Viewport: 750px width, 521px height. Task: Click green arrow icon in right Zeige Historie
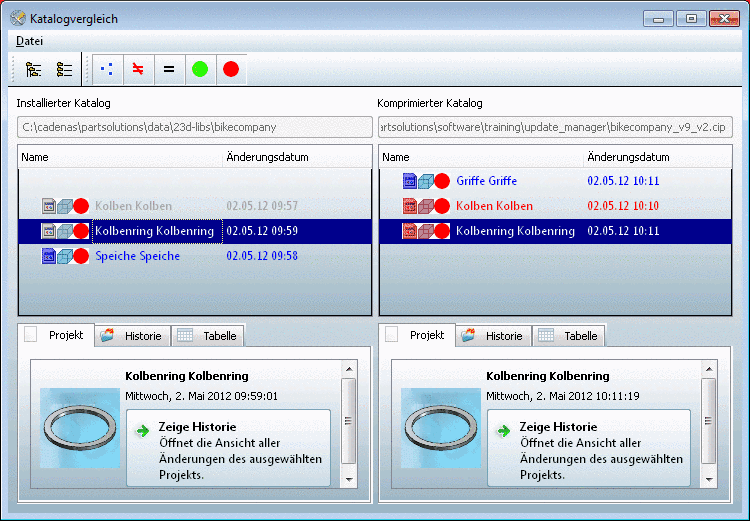pyautogui.click(x=504, y=431)
